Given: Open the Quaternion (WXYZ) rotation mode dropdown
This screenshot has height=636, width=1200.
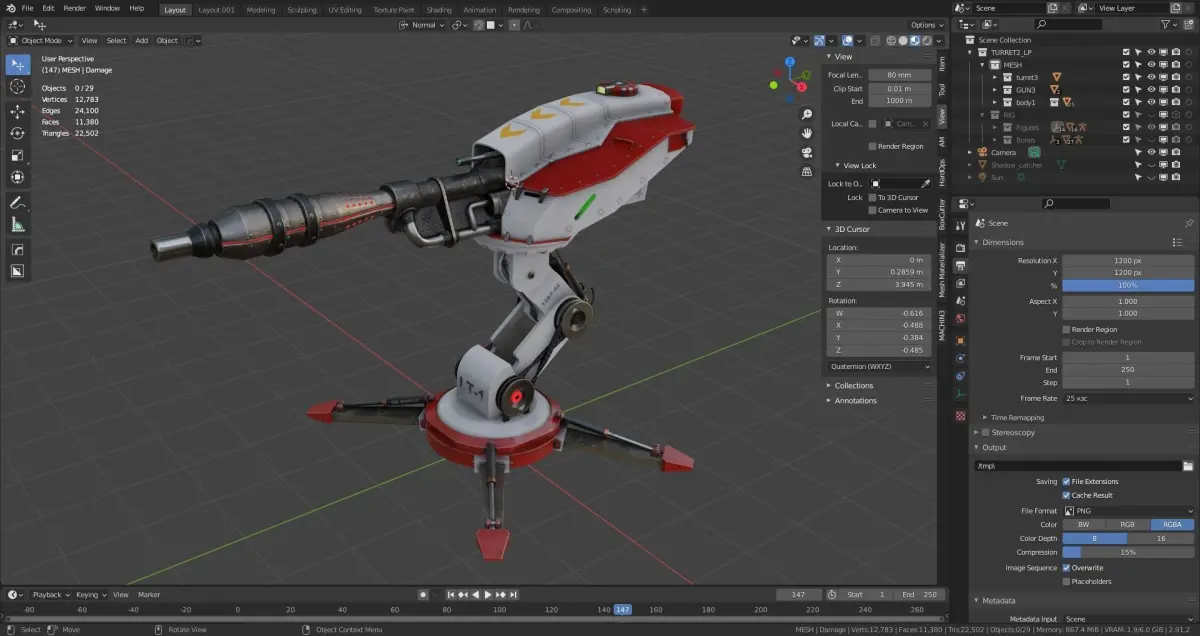Looking at the screenshot, I should click(x=879, y=366).
